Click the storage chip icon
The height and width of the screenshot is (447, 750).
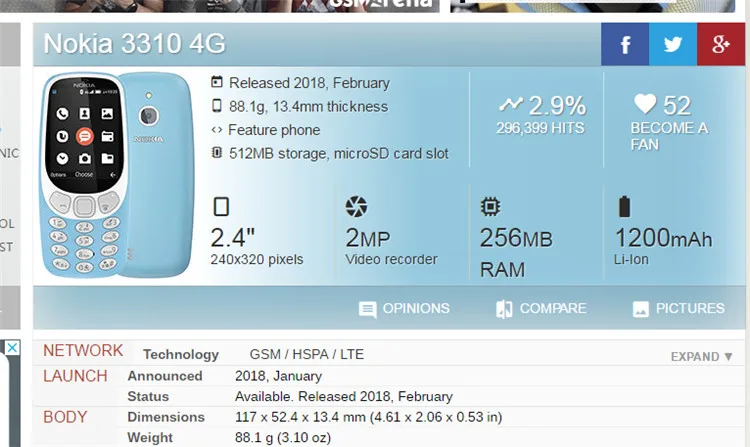[217, 153]
